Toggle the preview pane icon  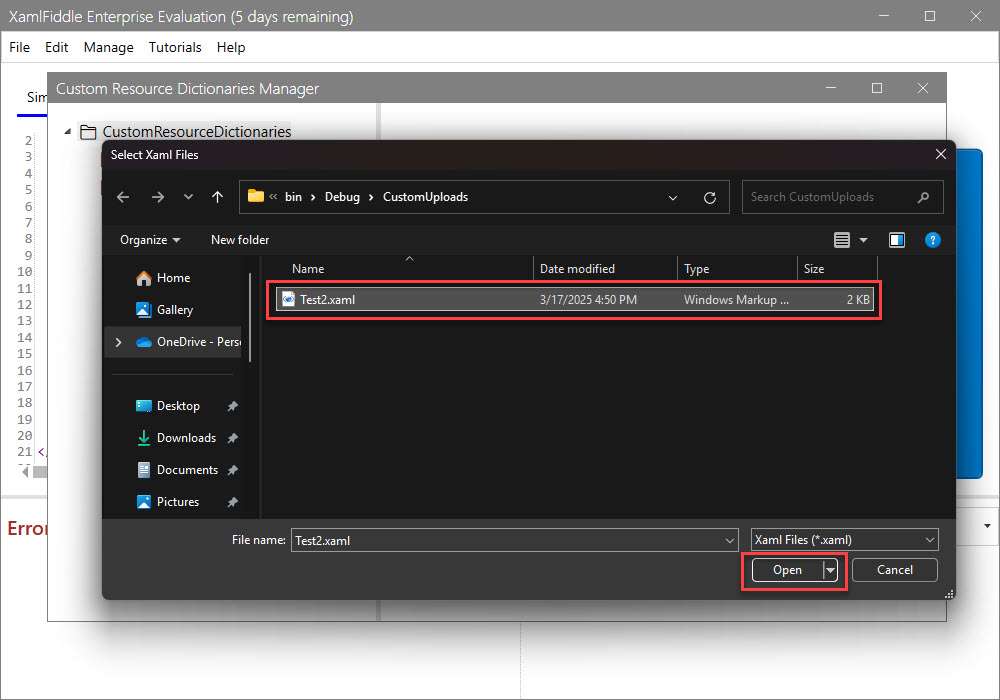(x=897, y=240)
